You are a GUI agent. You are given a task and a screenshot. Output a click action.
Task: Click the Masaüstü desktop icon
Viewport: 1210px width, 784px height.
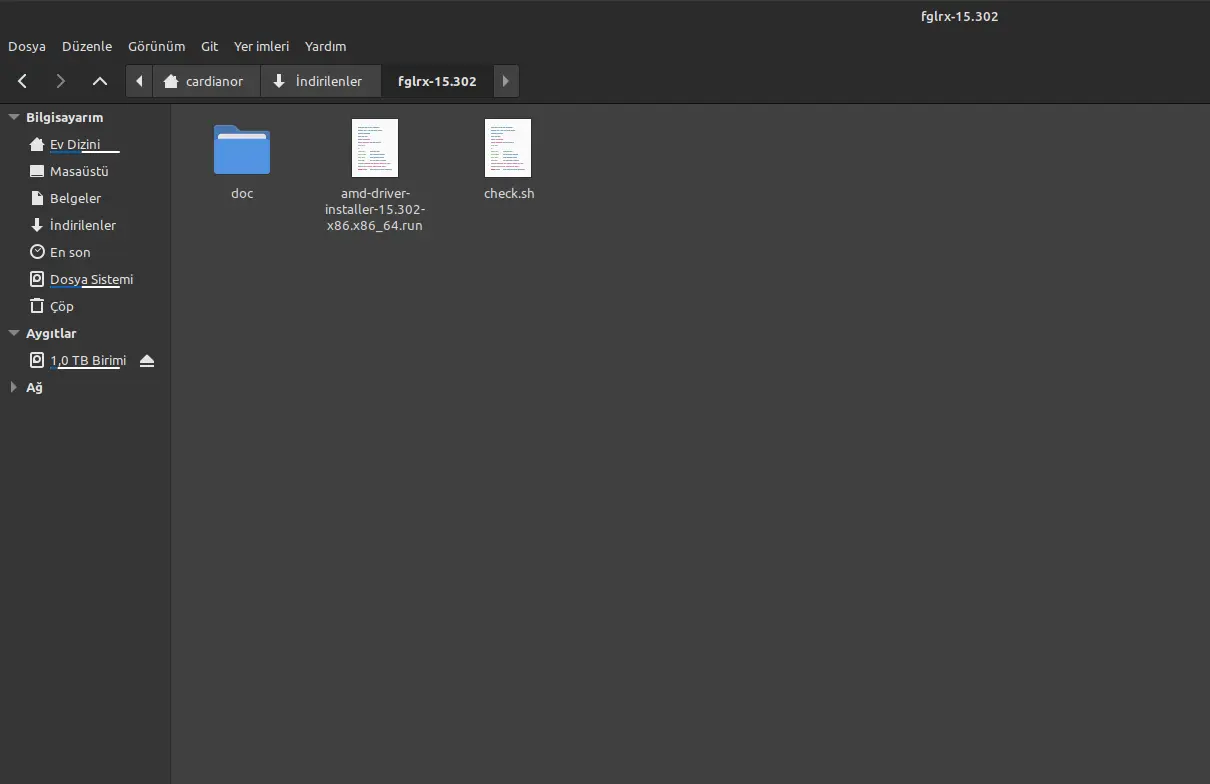tap(37, 171)
